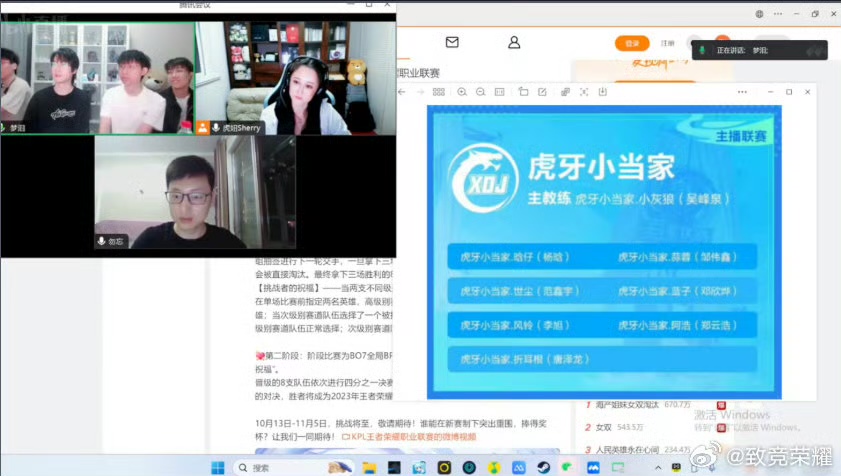This screenshot has height=476, width=841.
Task: Open trending topic 人民英雄永在心间
Action: (628, 450)
